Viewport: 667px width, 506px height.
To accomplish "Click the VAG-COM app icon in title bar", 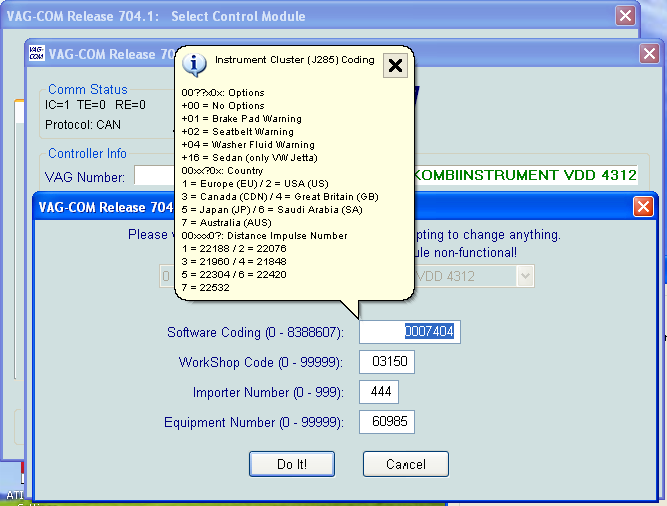I will click(37, 53).
